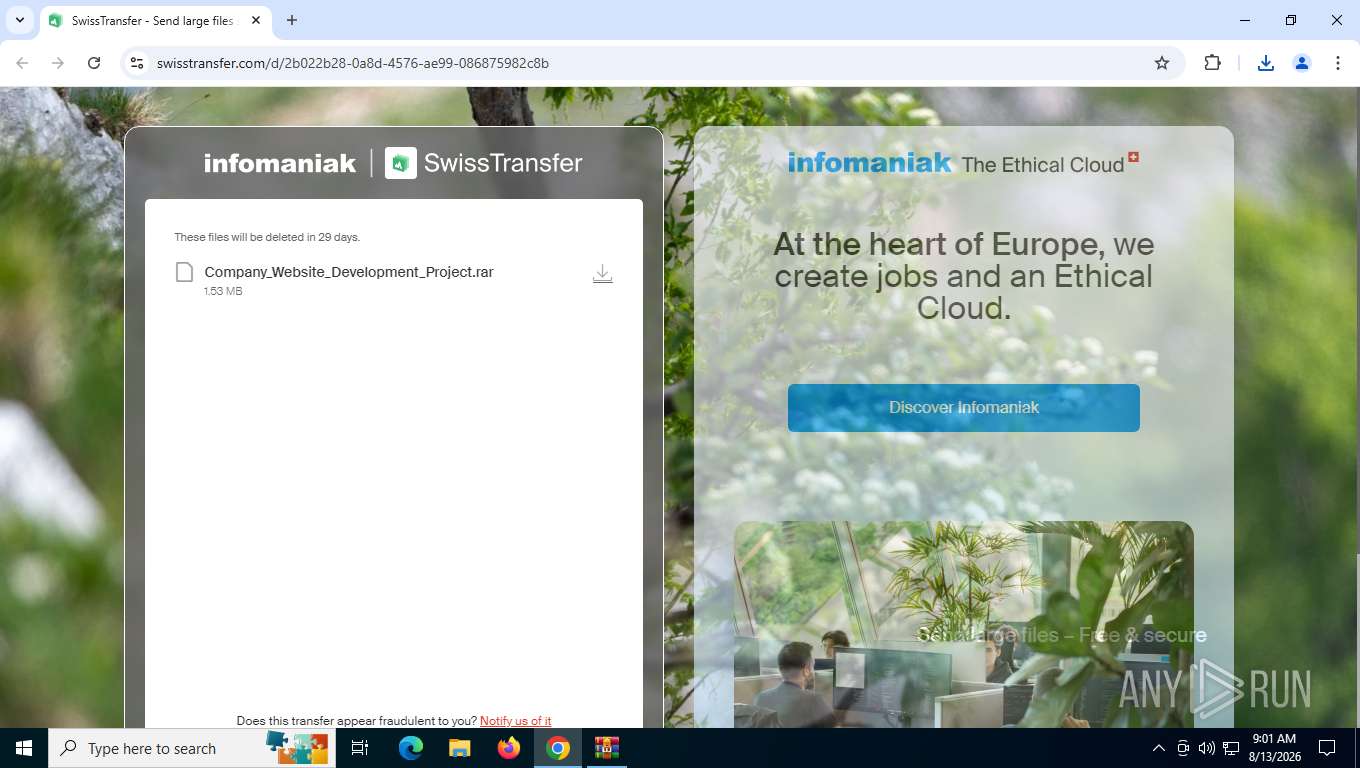1360x768 pixels.
Task: Click the Notify us of it link
Action: [x=515, y=721]
